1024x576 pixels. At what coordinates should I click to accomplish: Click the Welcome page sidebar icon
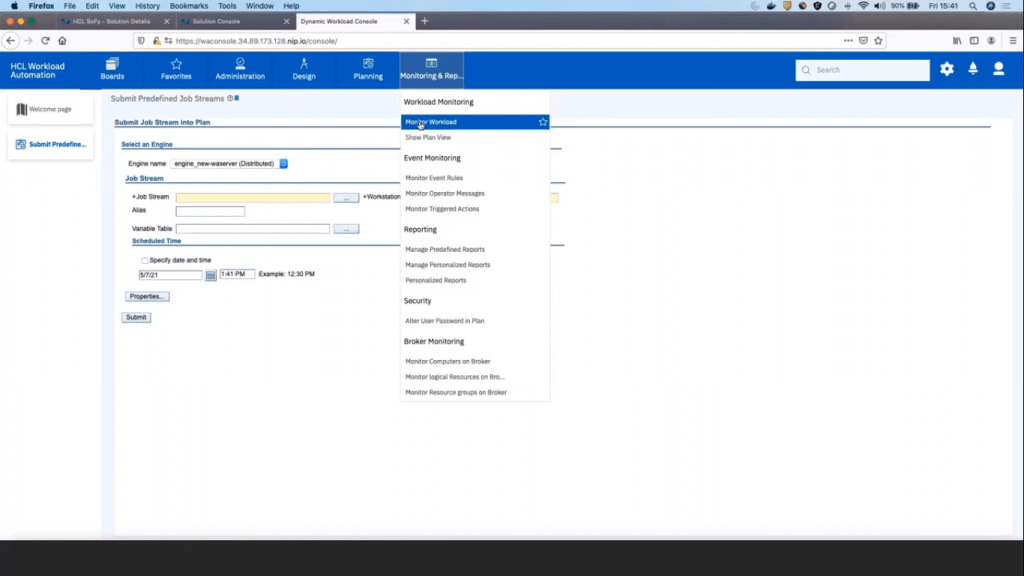pyautogui.click(x=22, y=108)
